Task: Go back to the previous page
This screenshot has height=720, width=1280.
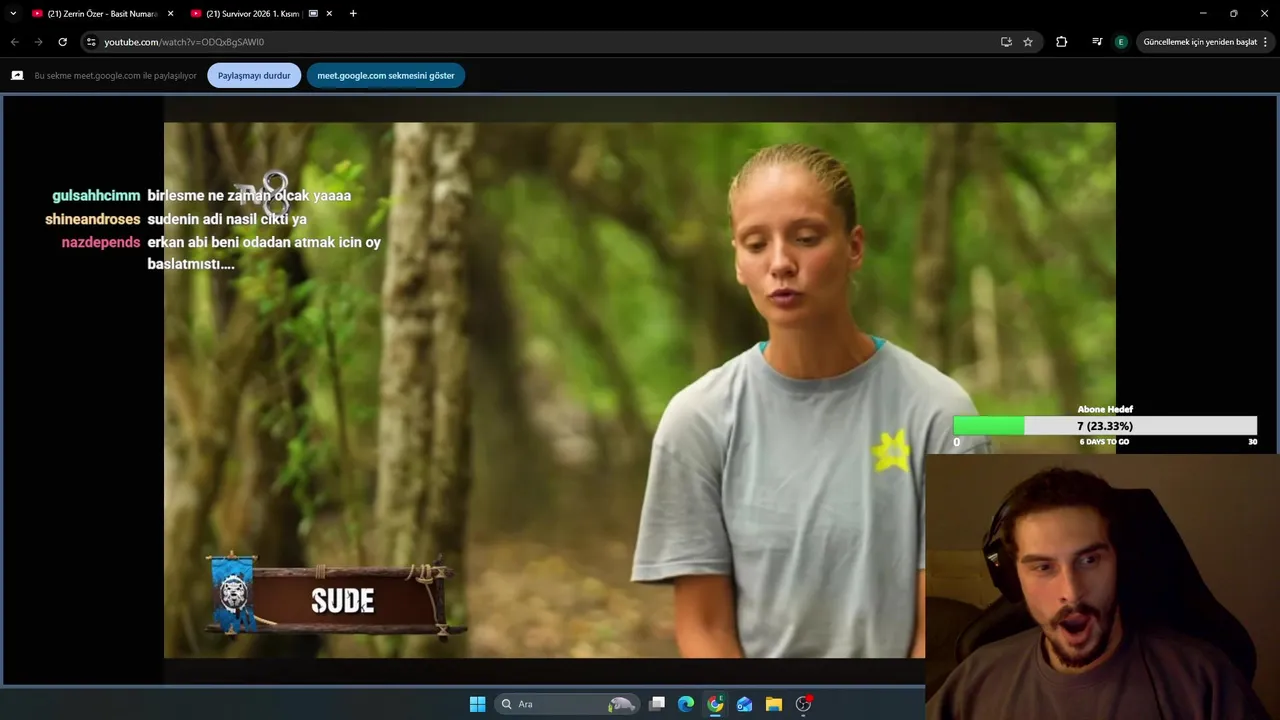Action: (14, 42)
